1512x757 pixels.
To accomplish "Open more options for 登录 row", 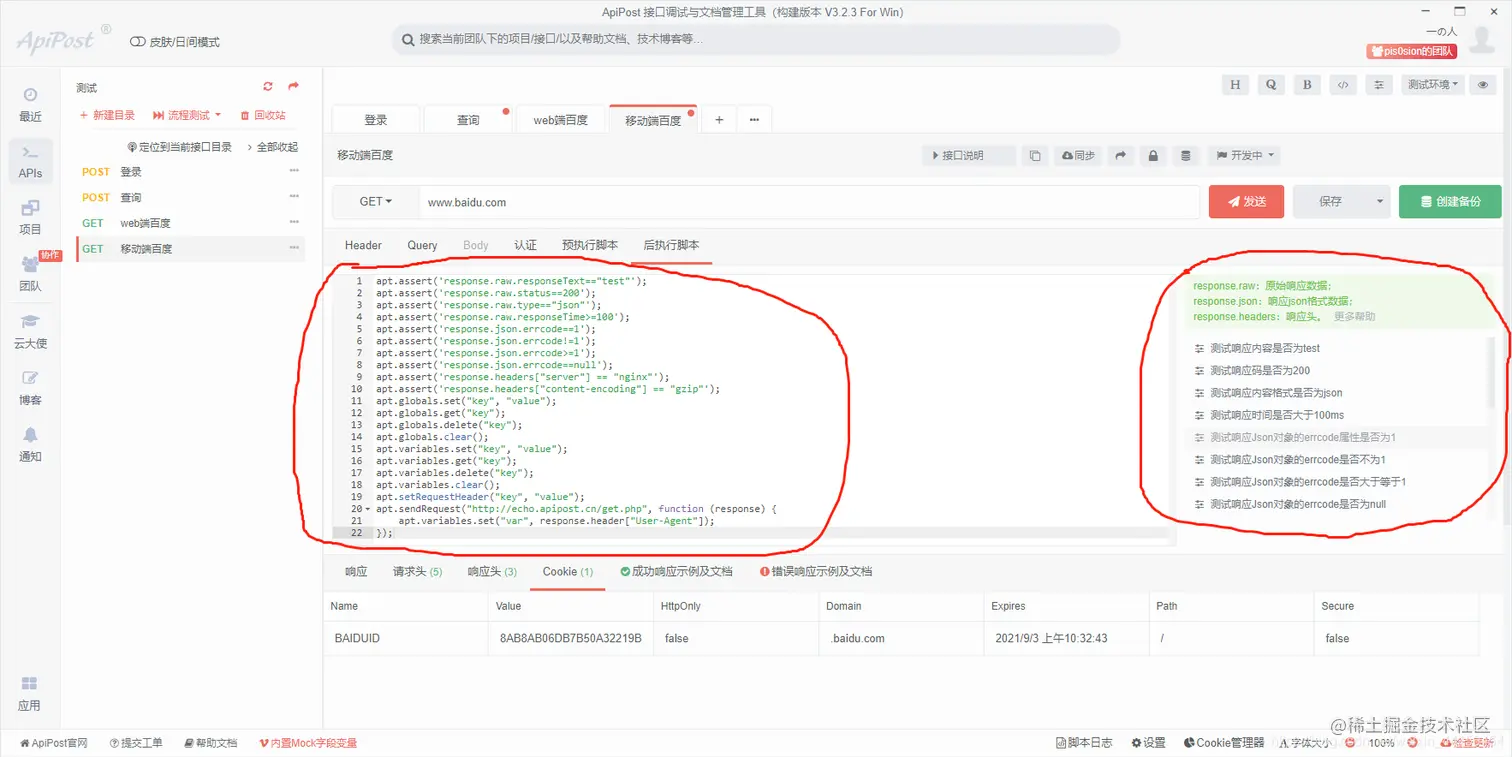I will coord(294,171).
